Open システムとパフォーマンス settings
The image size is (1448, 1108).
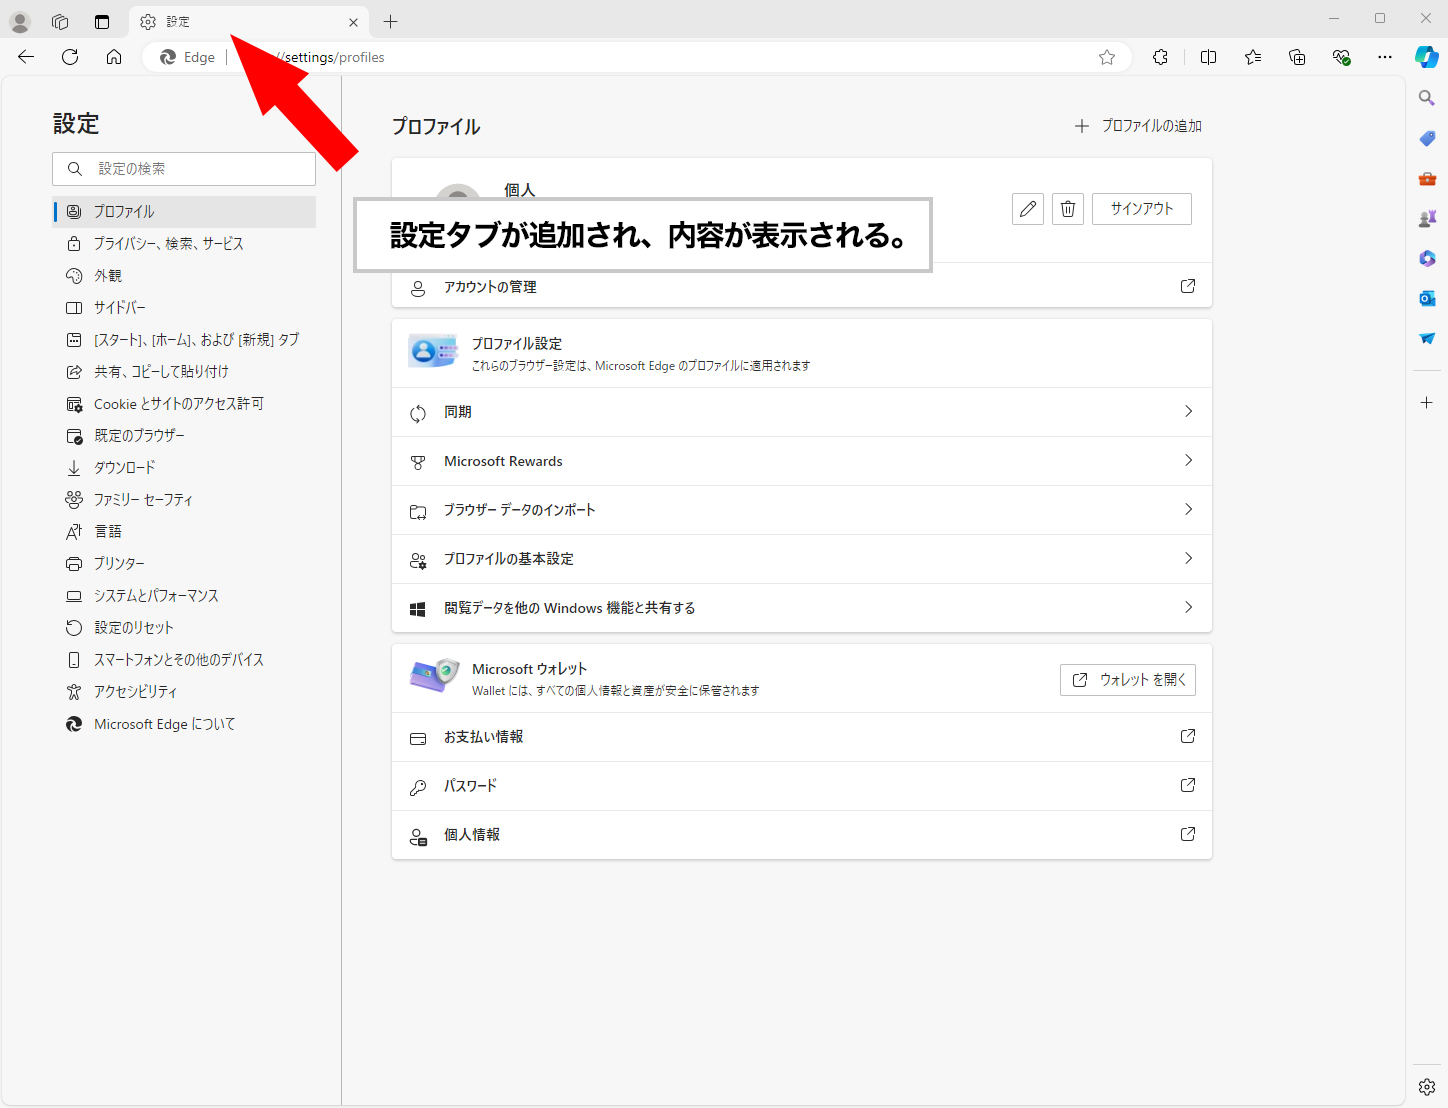point(184,596)
